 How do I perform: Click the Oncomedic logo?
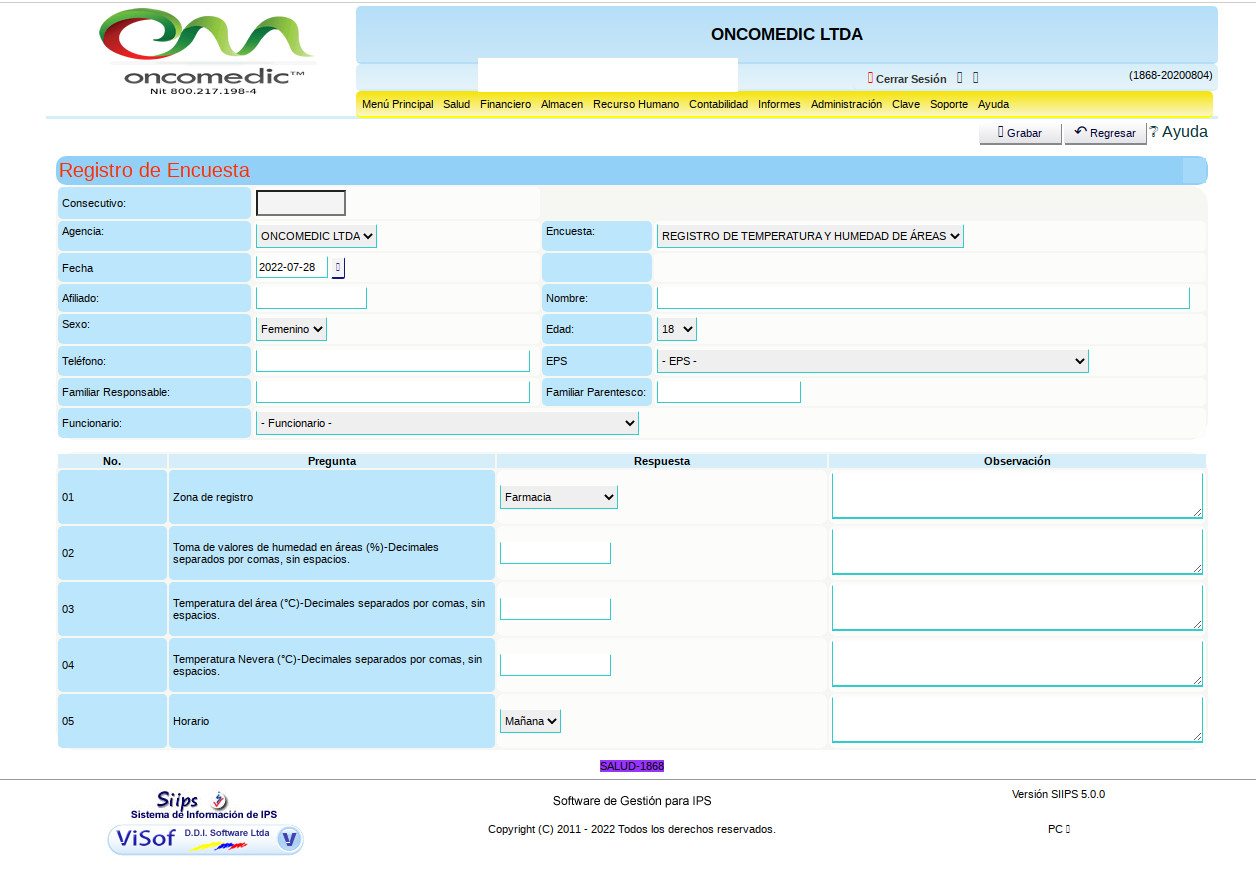pyautogui.click(x=208, y=52)
